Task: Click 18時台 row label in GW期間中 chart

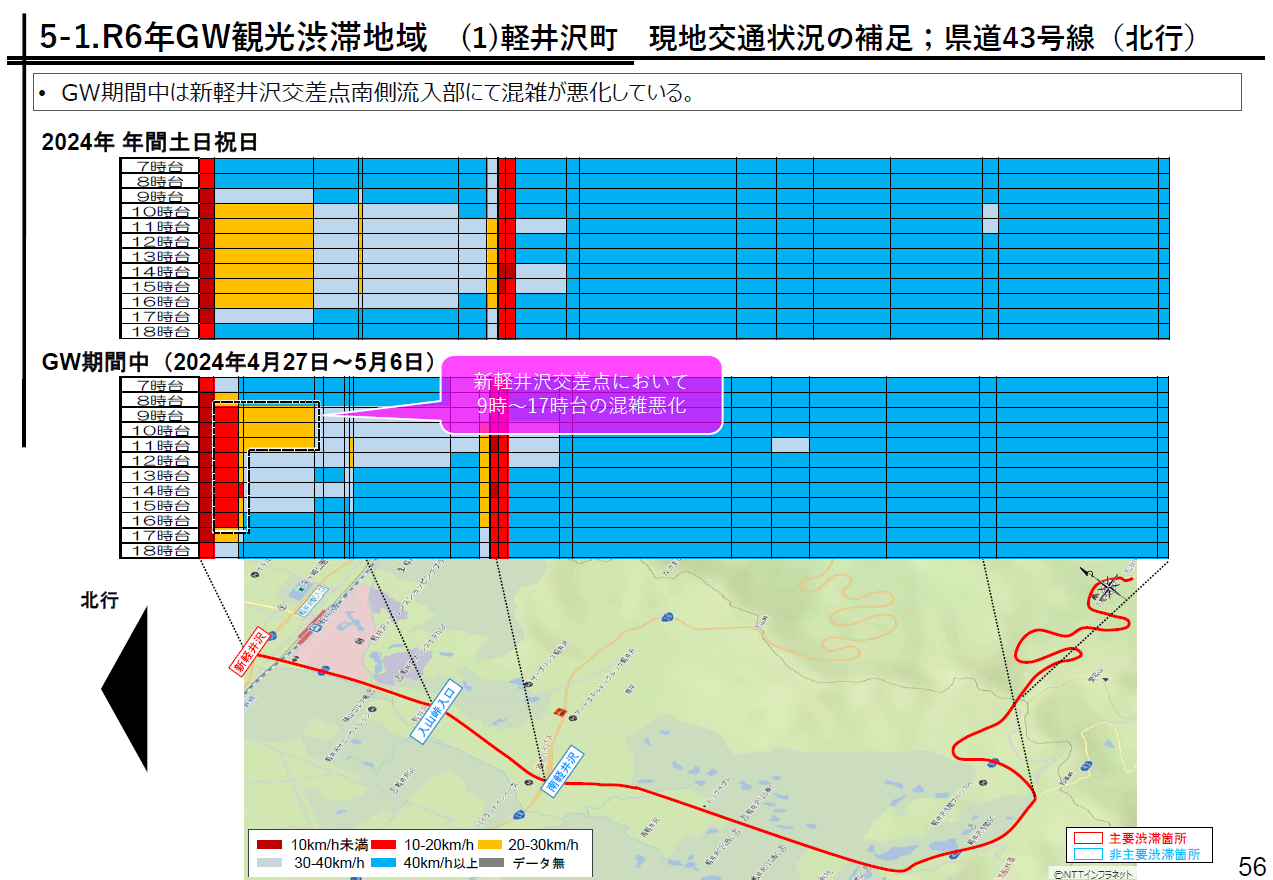Action: pyautogui.click(x=160, y=550)
